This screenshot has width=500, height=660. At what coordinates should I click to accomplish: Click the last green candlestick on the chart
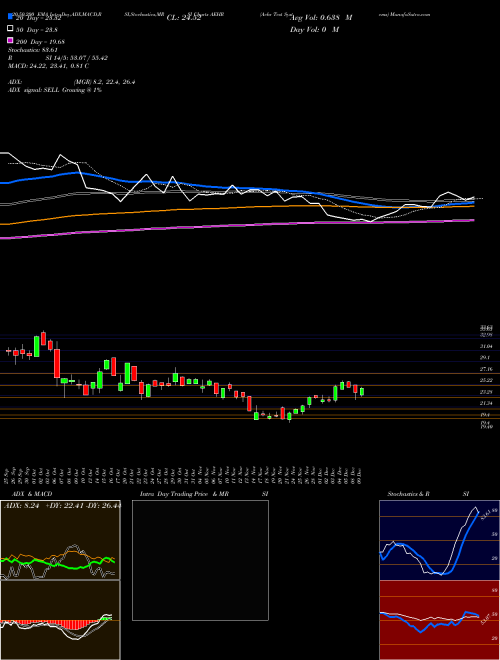point(362,391)
